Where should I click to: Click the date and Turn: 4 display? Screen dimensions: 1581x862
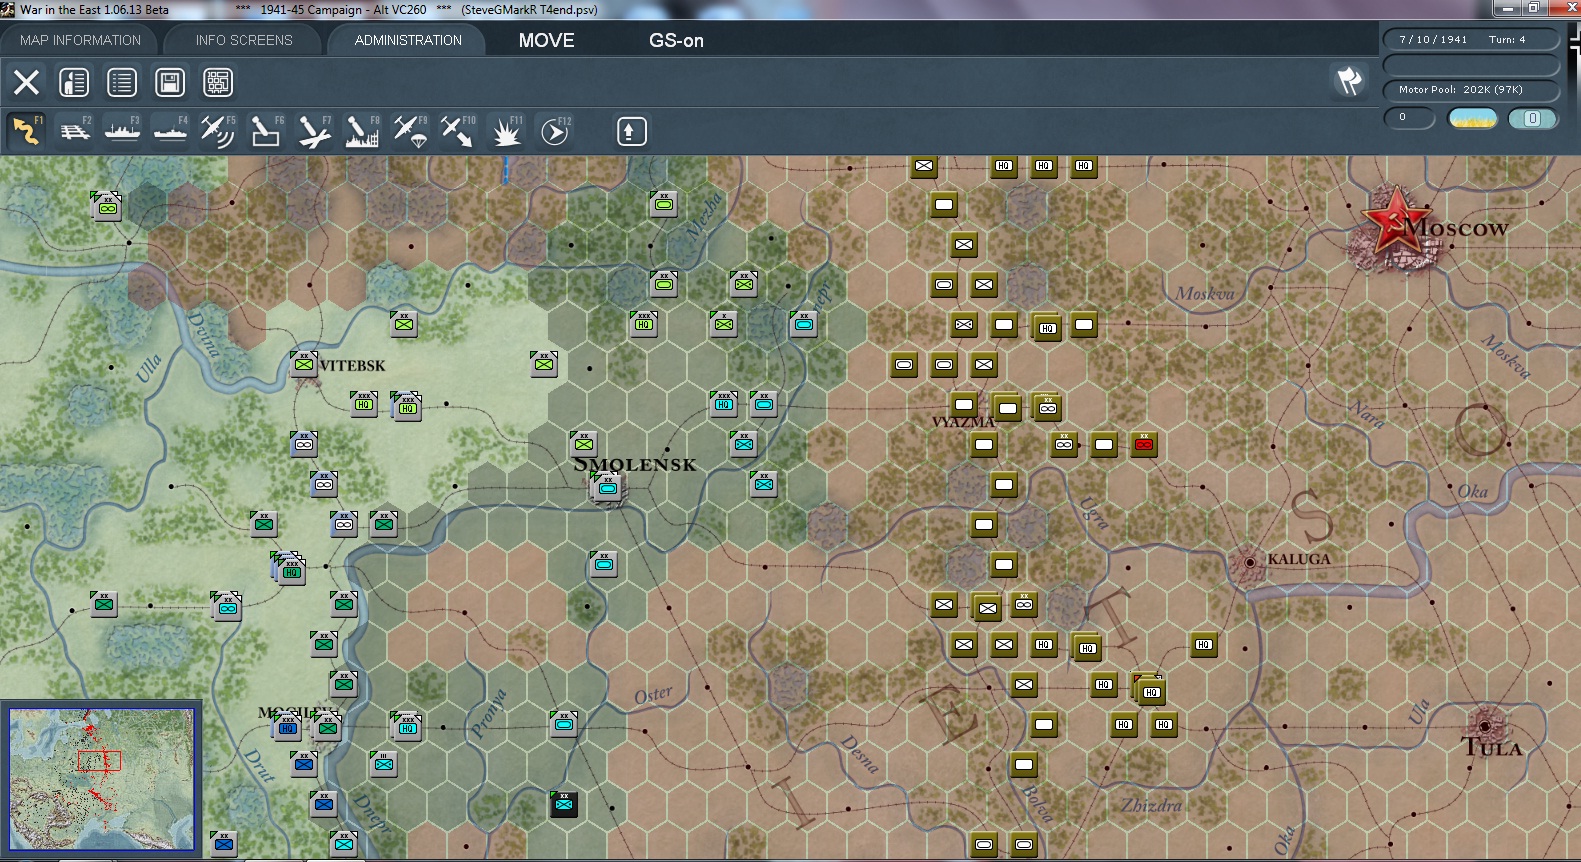(x=1471, y=40)
